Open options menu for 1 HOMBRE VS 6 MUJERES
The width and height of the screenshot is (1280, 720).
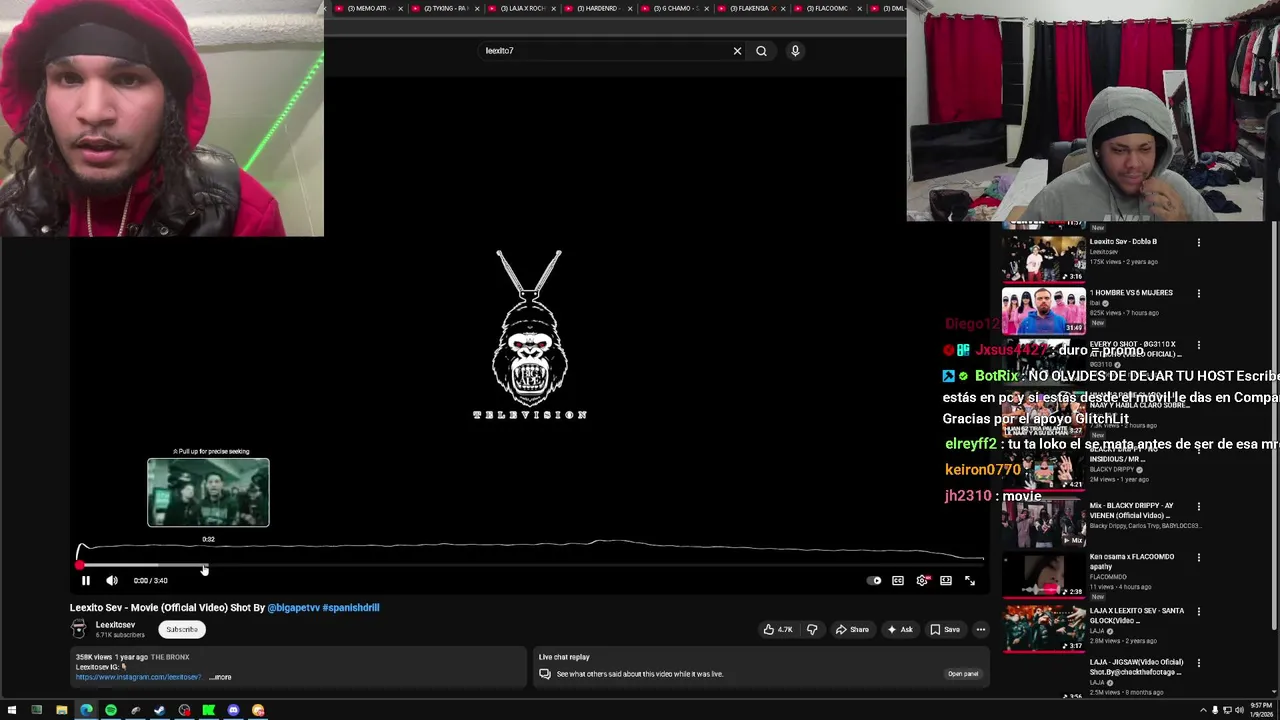tap(1199, 293)
